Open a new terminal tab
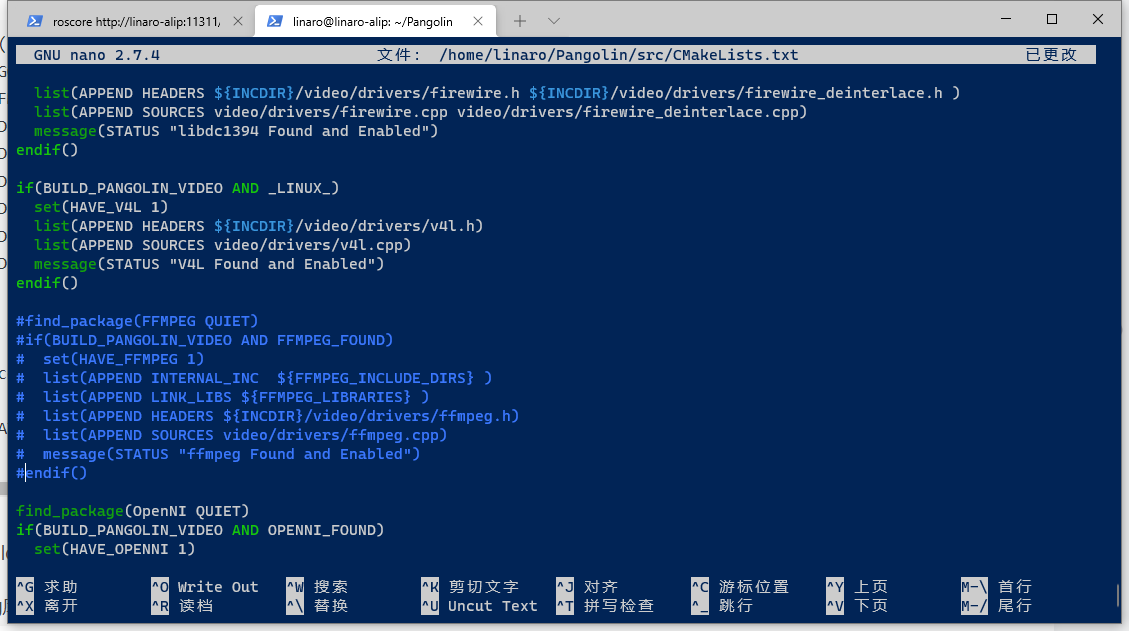The height and width of the screenshot is (631, 1129). click(520, 22)
